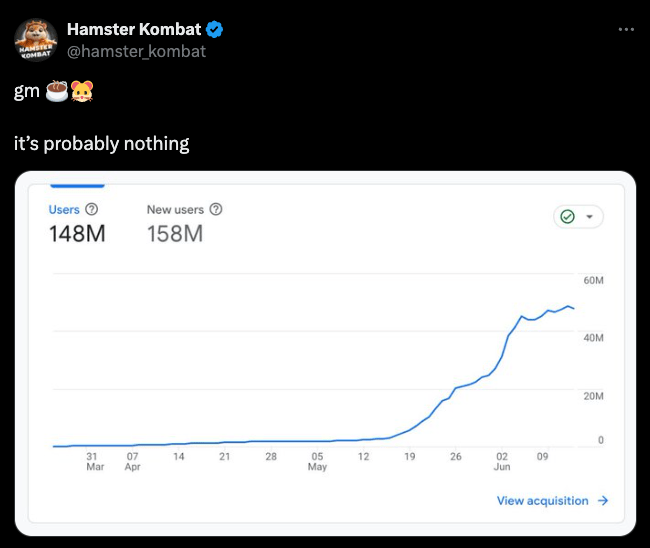Open the View acquisition link
This screenshot has width=650, height=548.
[542, 501]
